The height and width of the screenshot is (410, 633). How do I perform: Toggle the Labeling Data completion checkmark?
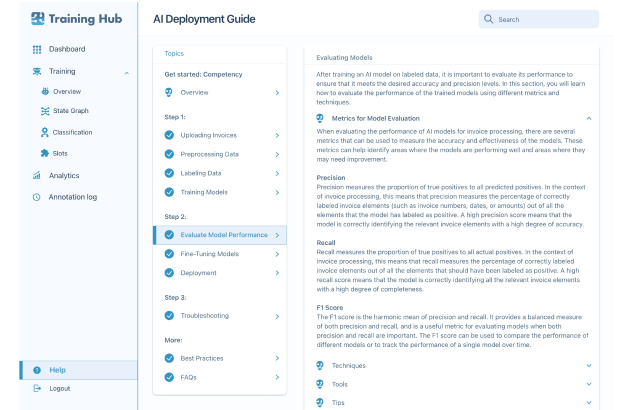(x=169, y=173)
